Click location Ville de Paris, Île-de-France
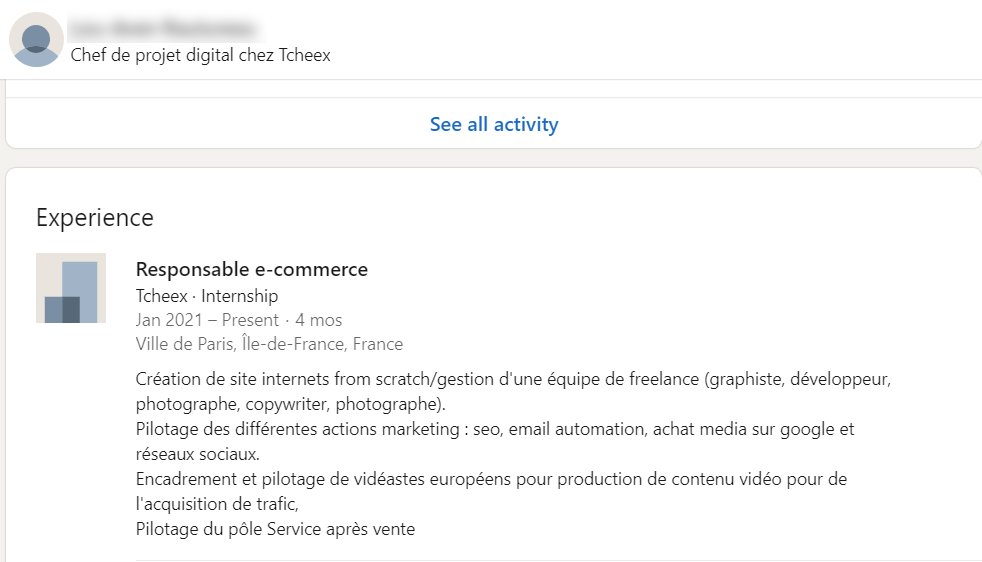 [x=240, y=344]
